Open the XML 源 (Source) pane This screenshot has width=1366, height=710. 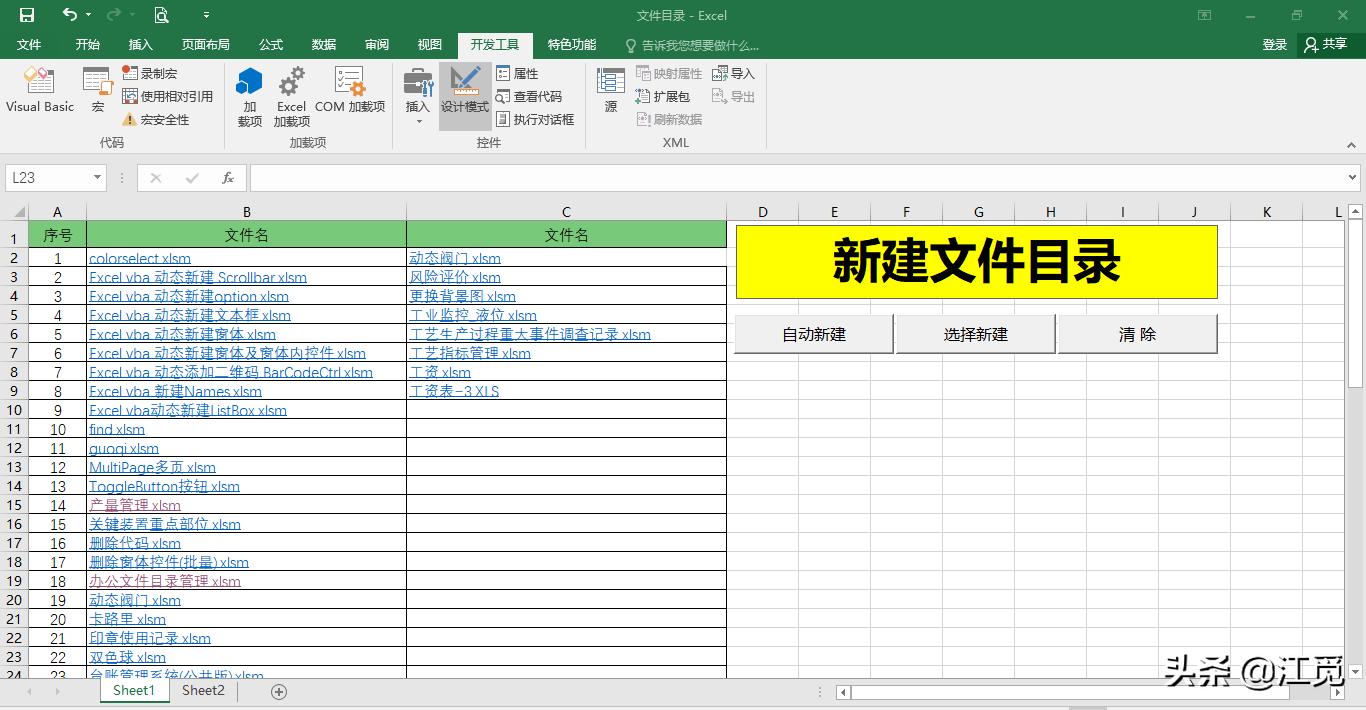tap(609, 92)
